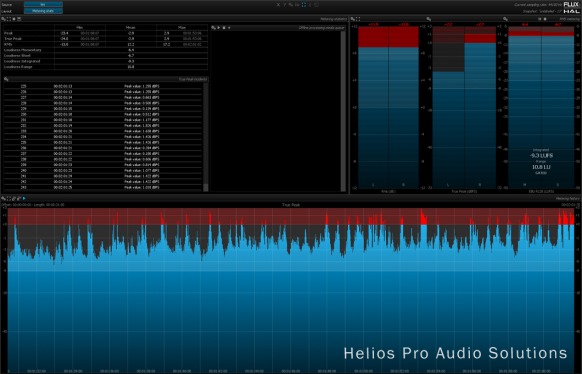Screen dimensions: 582x374
Task: Click the highlighted fullscreen icon in top toolbar
Action: (x=304, y=5)
